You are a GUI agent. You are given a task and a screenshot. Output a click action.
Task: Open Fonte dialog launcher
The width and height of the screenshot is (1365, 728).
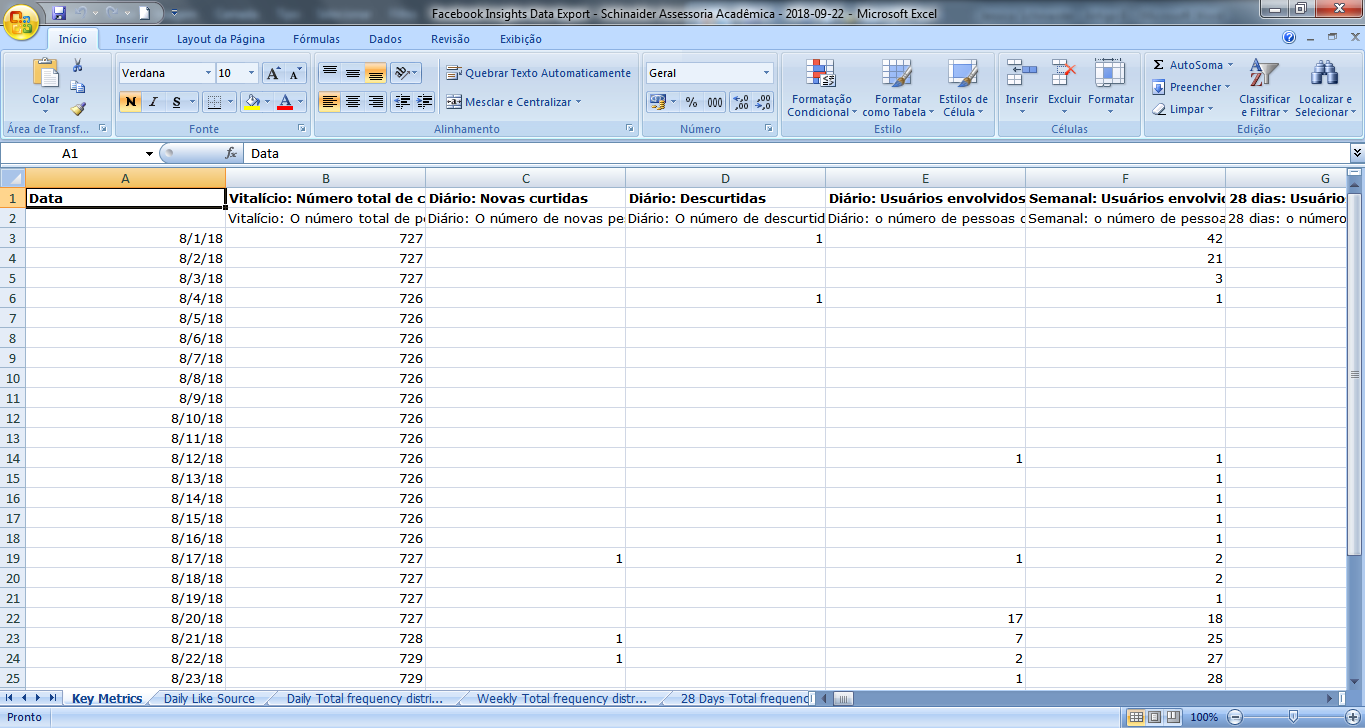[302, 129]
